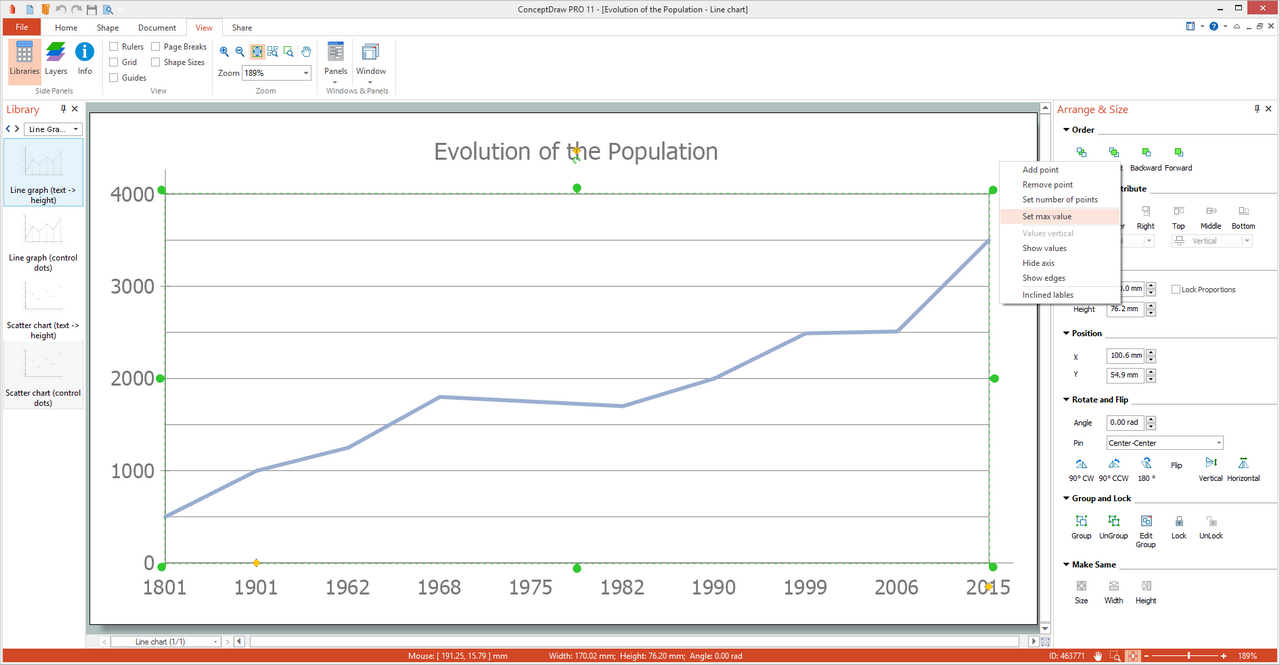Collapse the Position section
Image resolution: width=1280 pixels, height=665 pixels.
tap(1066, 334)
